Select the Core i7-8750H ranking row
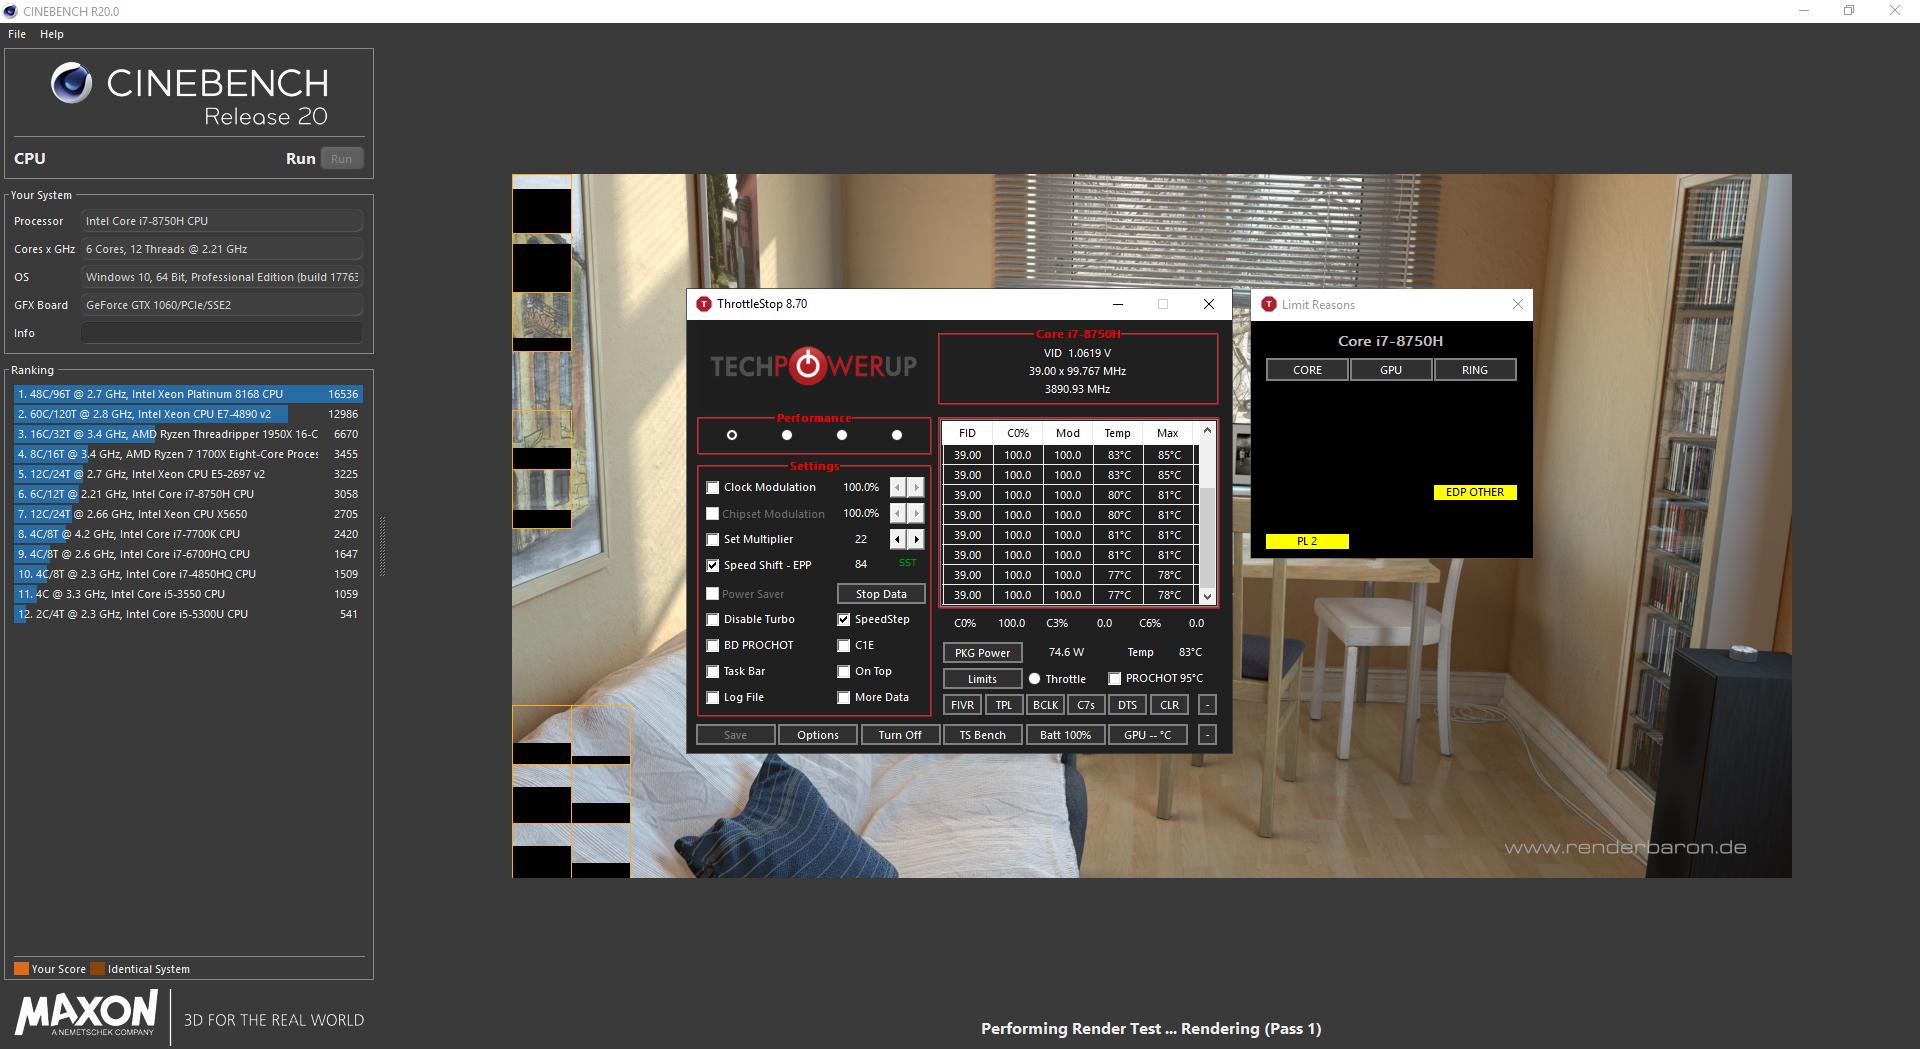Screen dimensions: 1920x1049 tap(188, 494)
